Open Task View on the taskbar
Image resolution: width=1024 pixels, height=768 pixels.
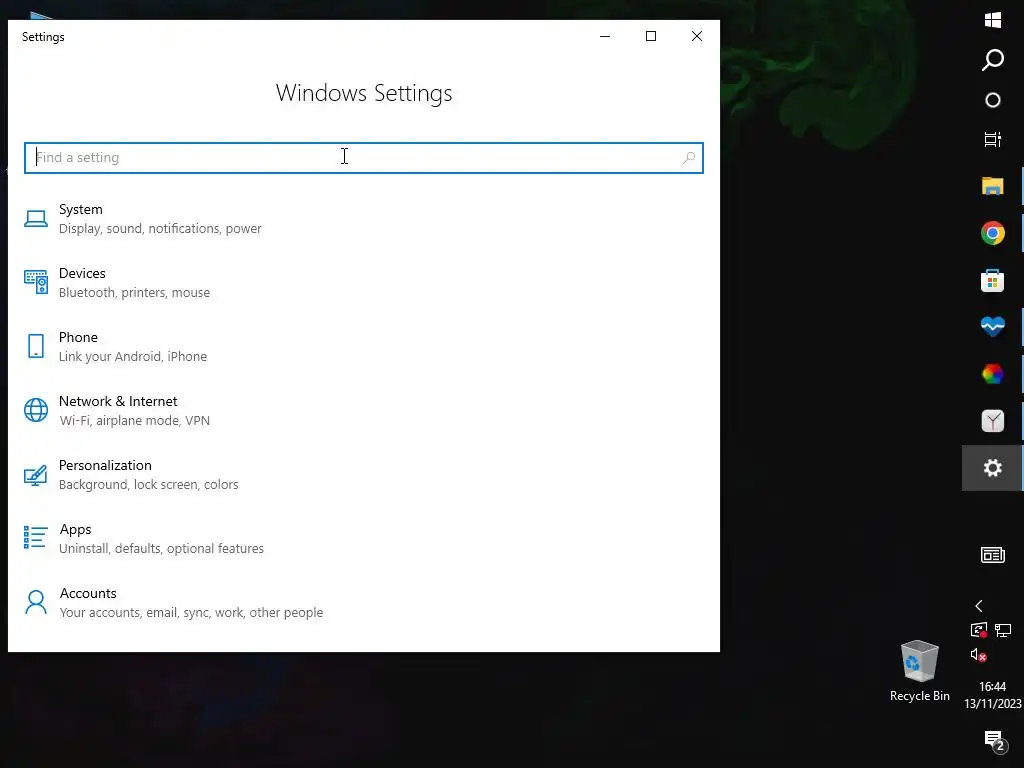993,139
